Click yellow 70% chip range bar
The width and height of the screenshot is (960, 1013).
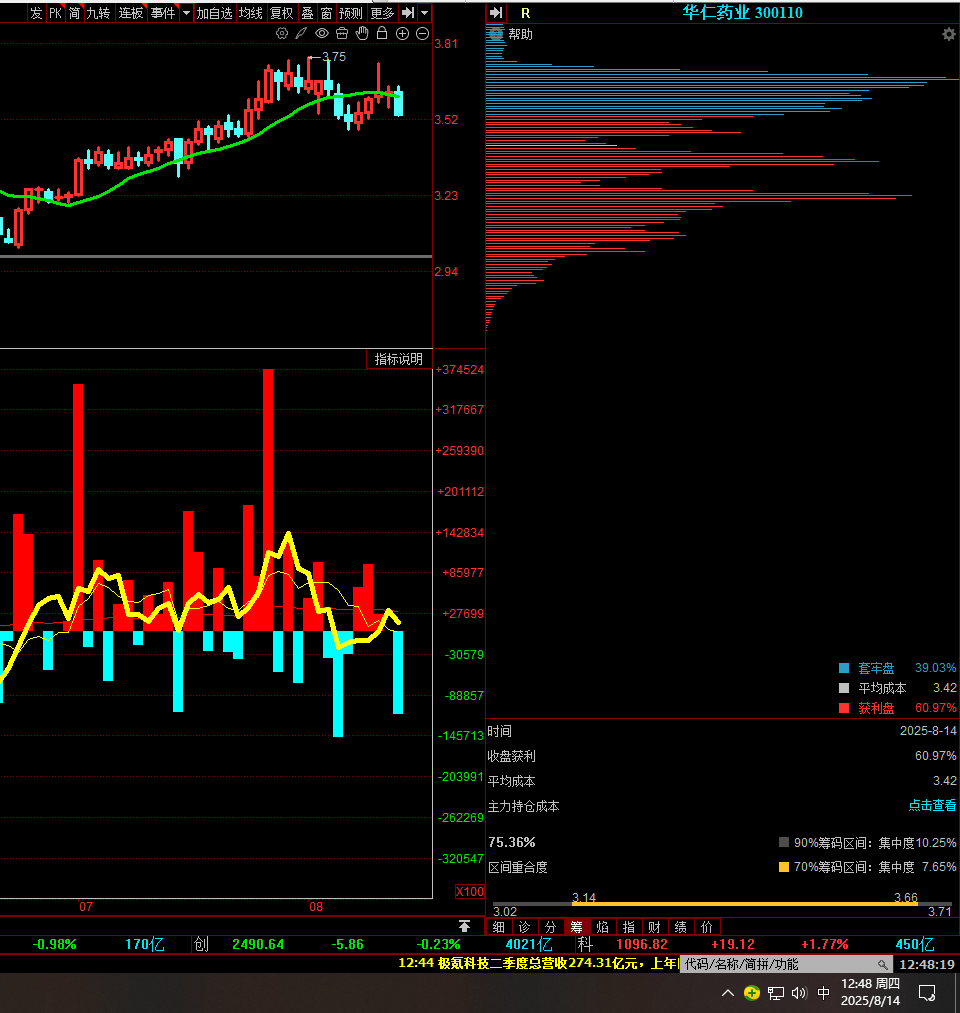pos(745,904)
